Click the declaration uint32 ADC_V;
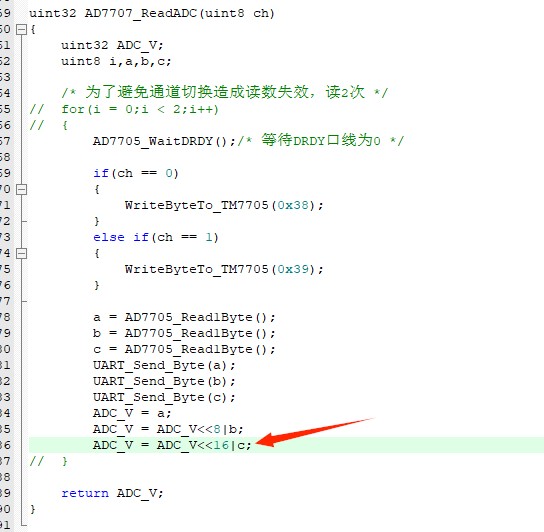The image size is (544, 532). pyautogui.click(x=112, y=45)
